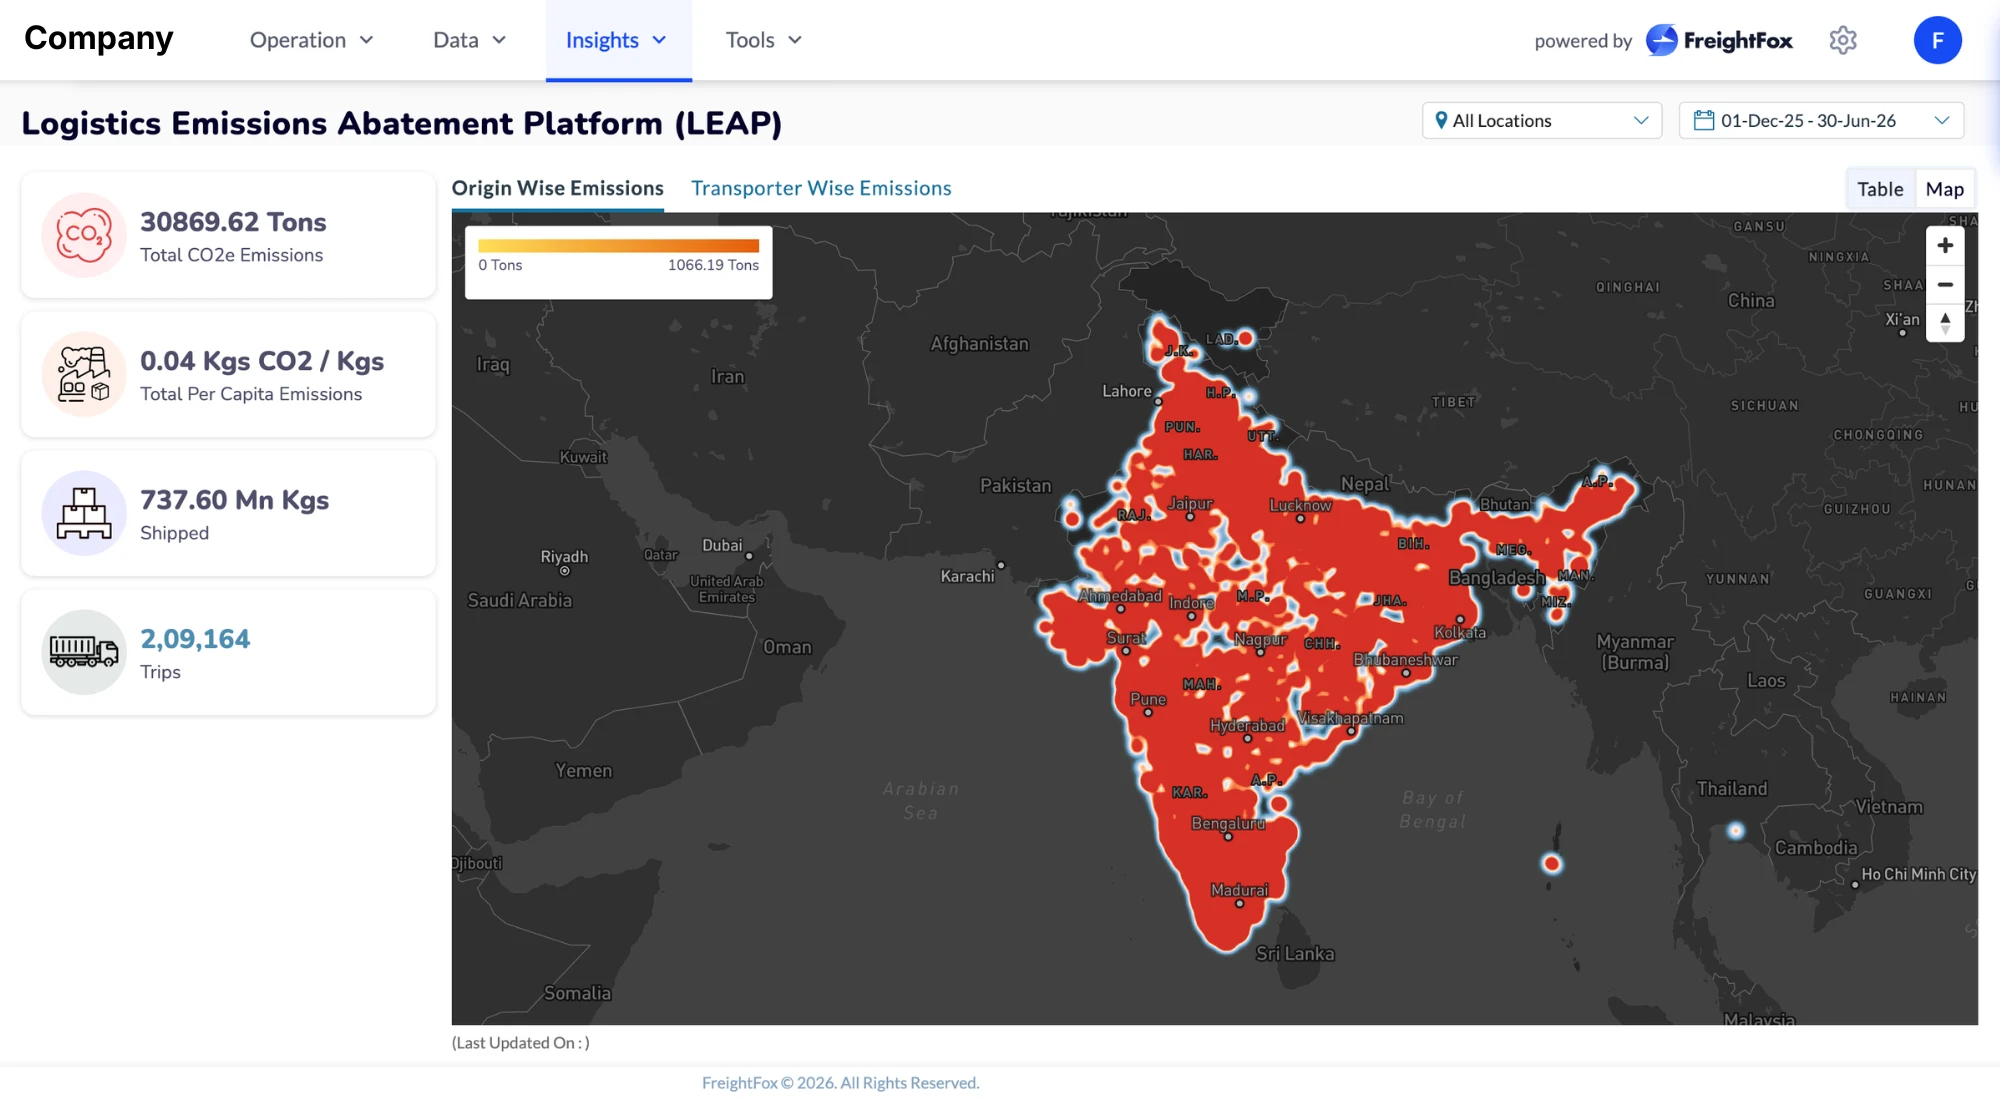Click the 30869.62 Tons value
This screenshot has height=1100, width=2000.
(x=233, y=222)
